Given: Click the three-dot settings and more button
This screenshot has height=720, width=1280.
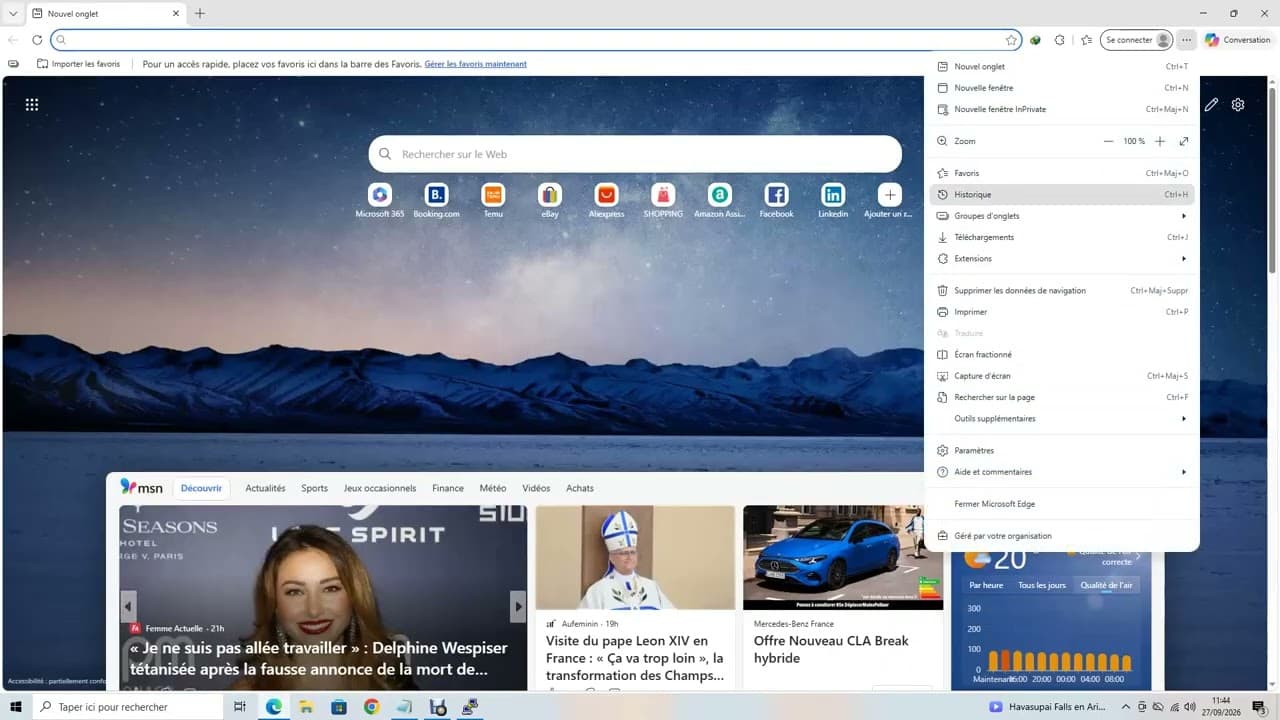Looking at the screenshot, I should (1186, 40).
